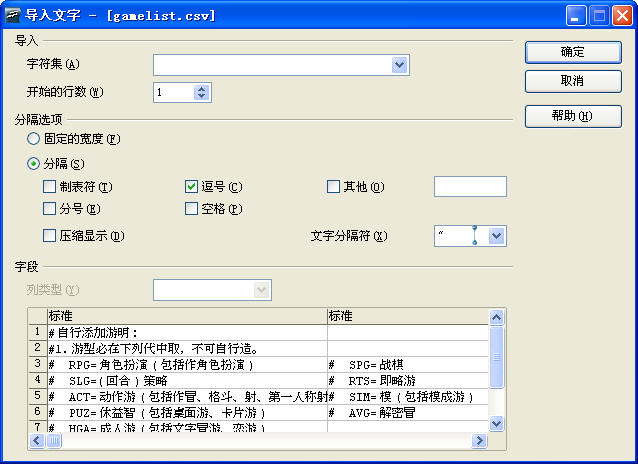638x464 pixels.
Task: Click the cell '# AVG= 解密冒'
Action: coord(408,413)
